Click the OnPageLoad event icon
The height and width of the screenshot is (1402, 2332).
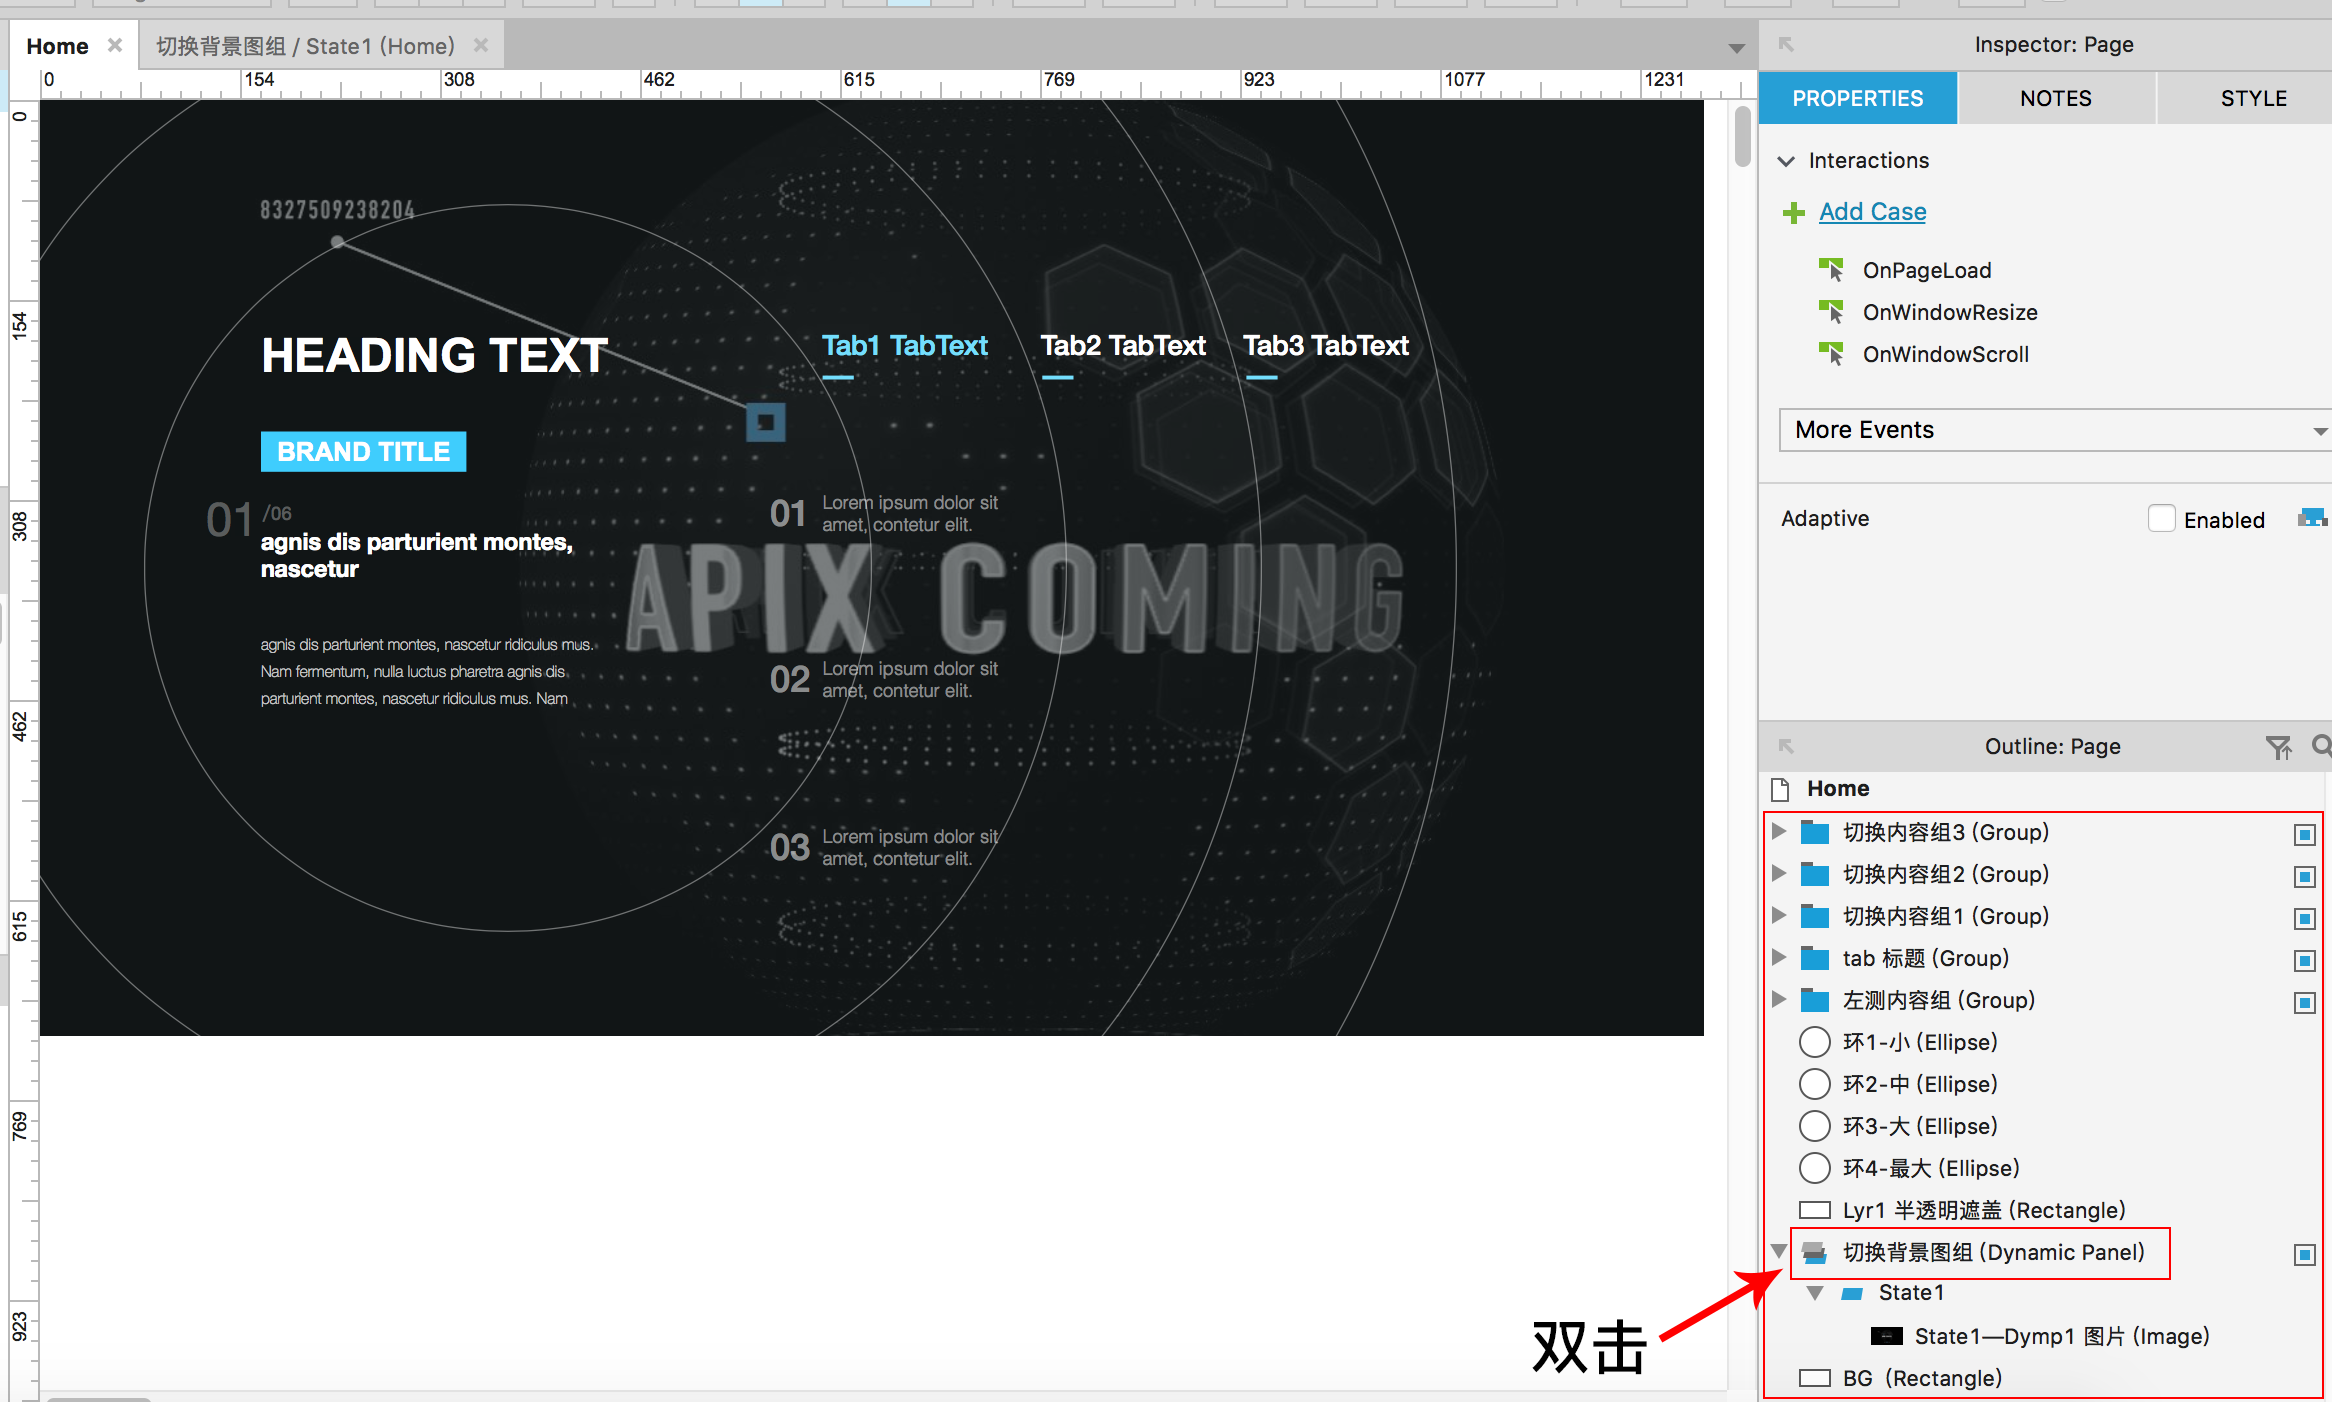click(1832, 269)
